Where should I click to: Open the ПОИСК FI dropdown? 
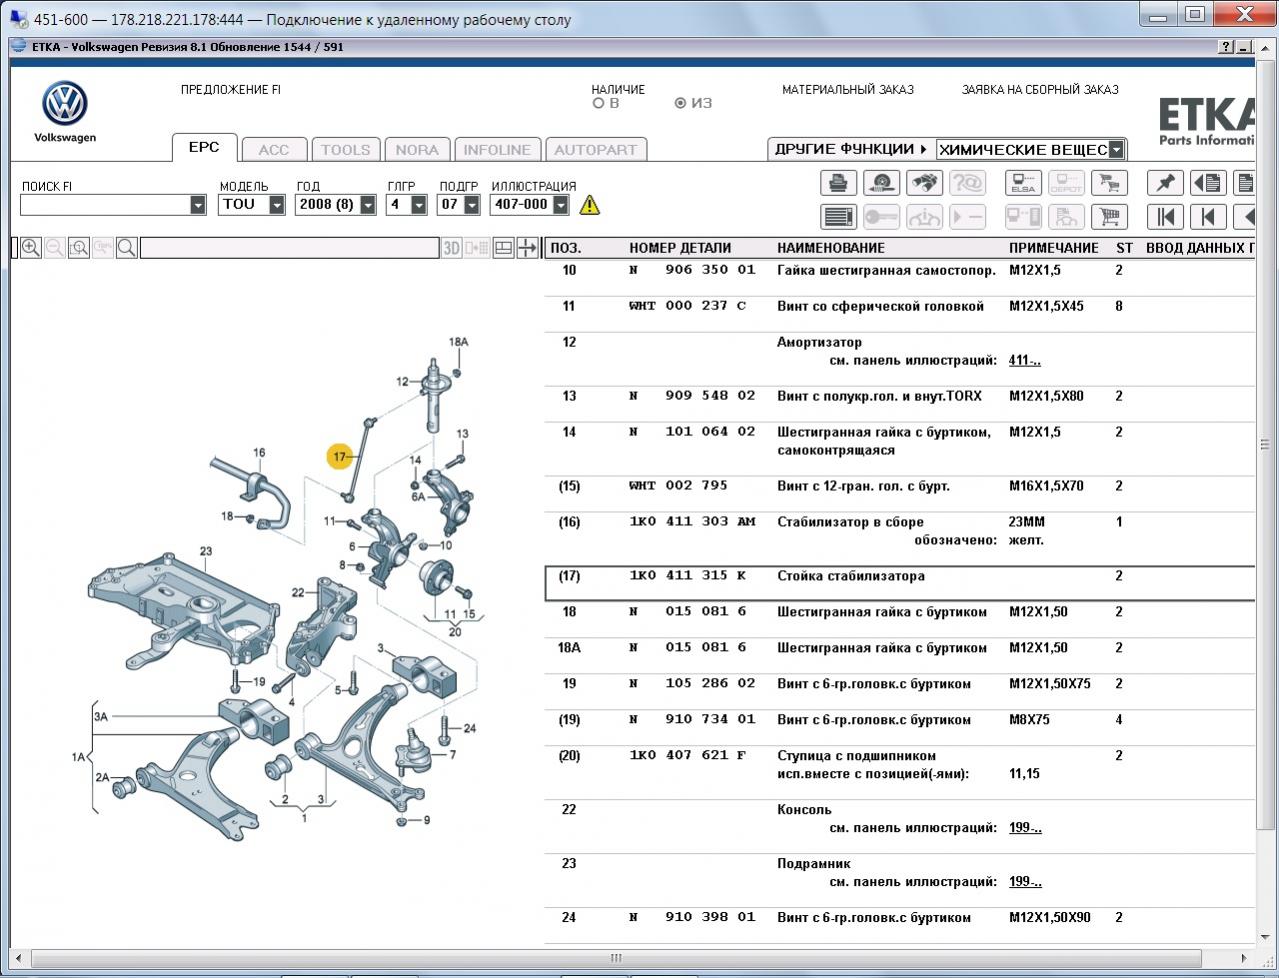197,205
